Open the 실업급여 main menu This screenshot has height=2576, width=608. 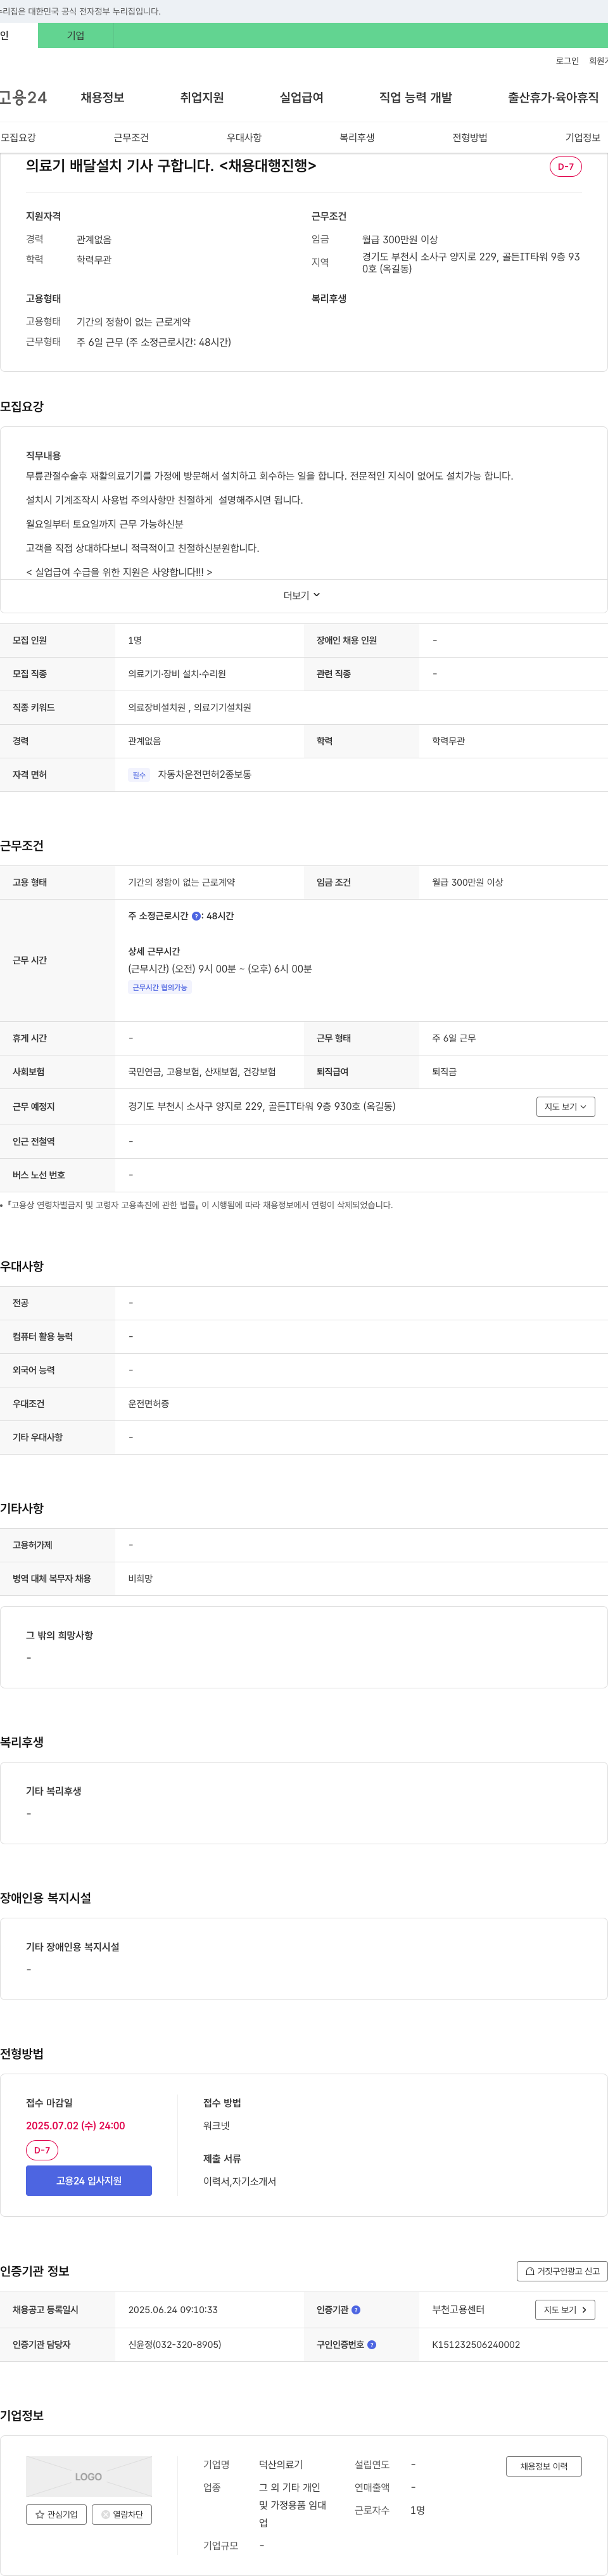[x=301, y=97]
